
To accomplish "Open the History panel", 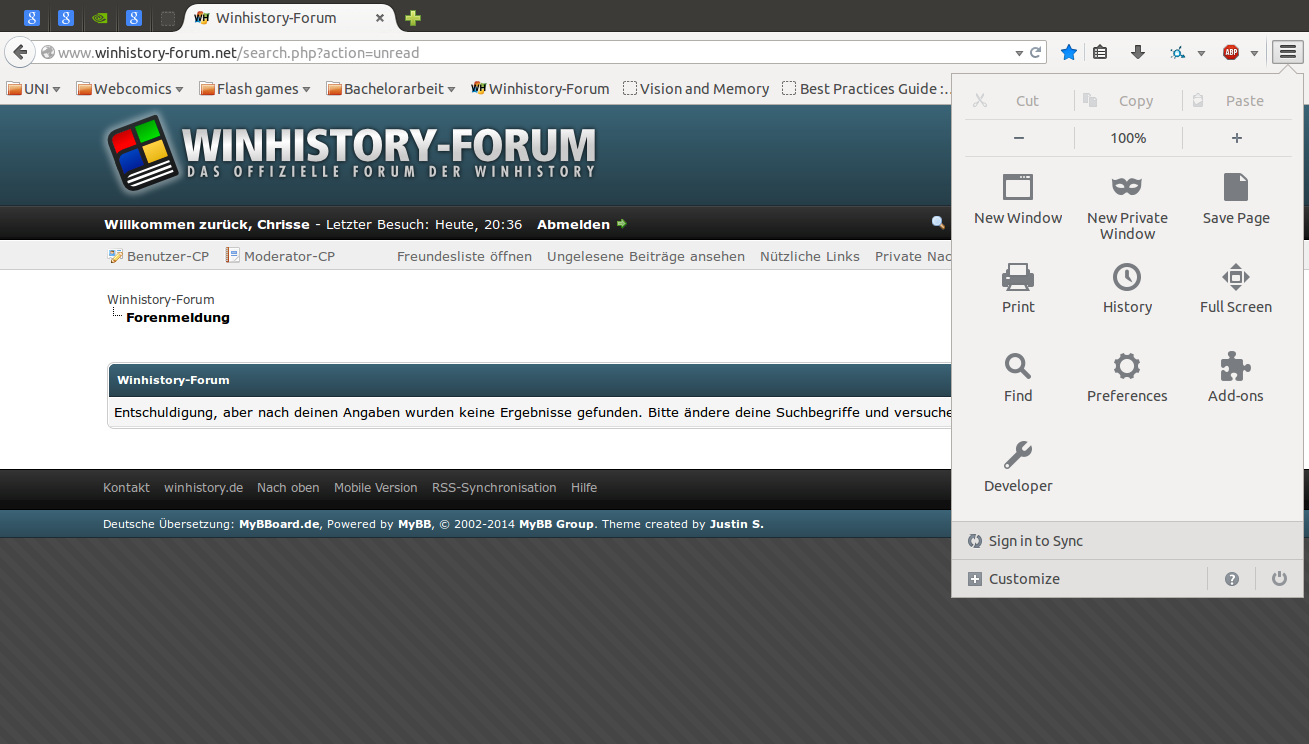I will click(1127, 288).
